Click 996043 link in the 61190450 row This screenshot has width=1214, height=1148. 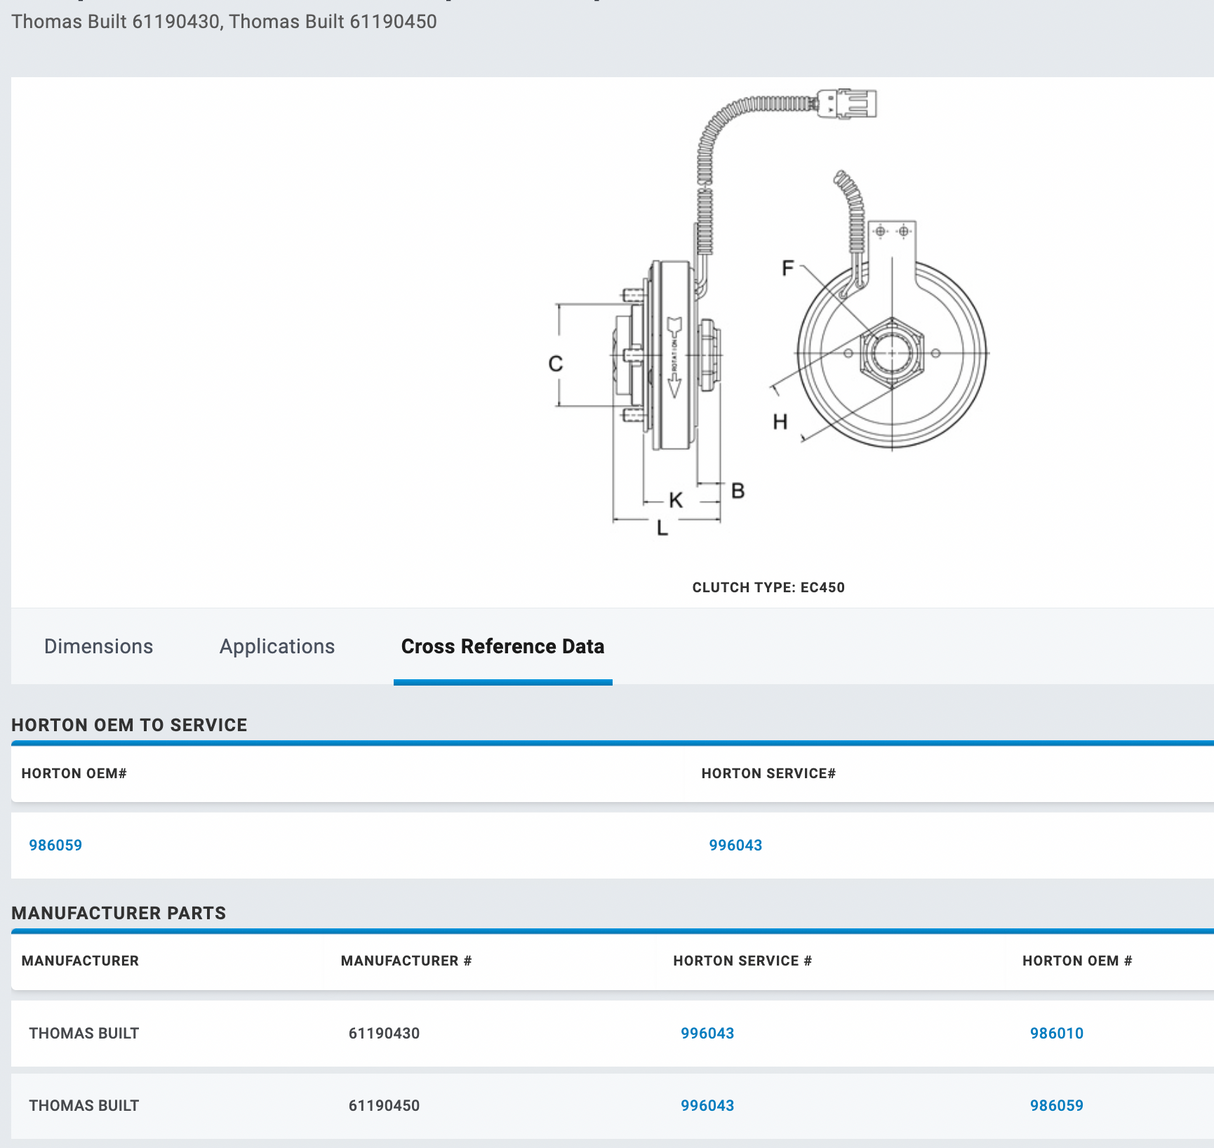point(707,1106)
